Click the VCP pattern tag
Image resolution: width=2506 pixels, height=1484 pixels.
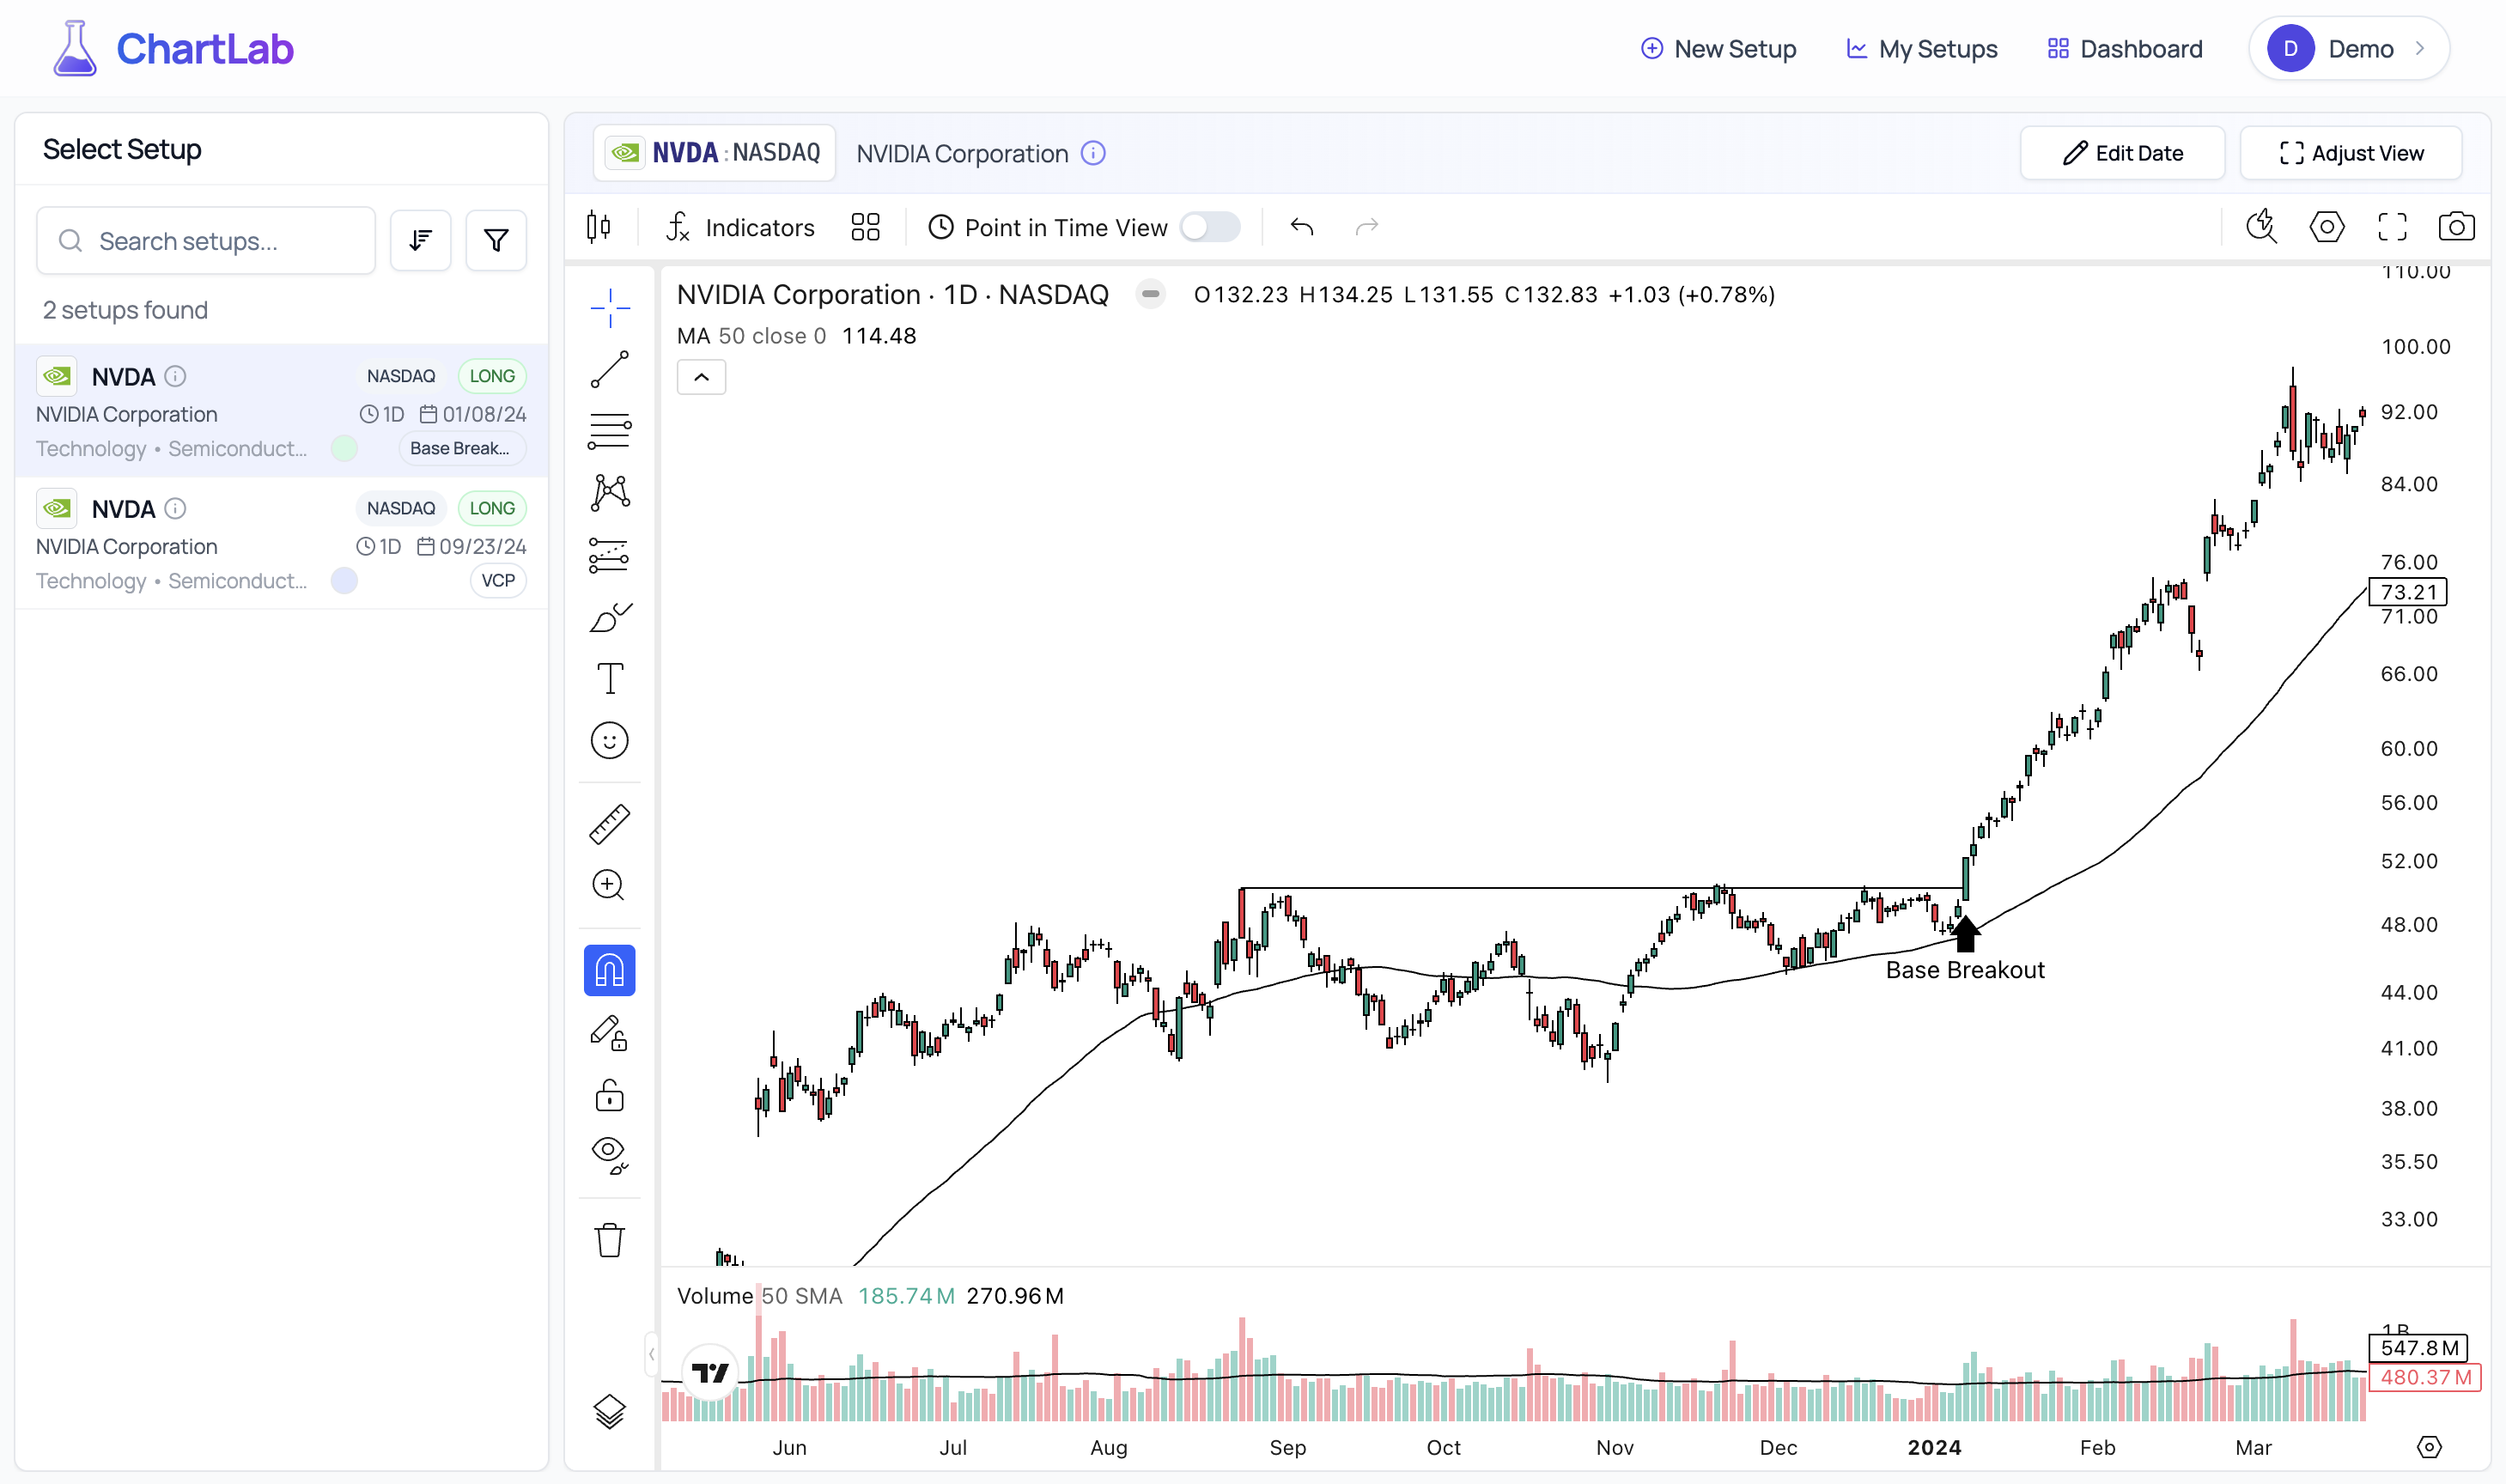click(498, 581)
